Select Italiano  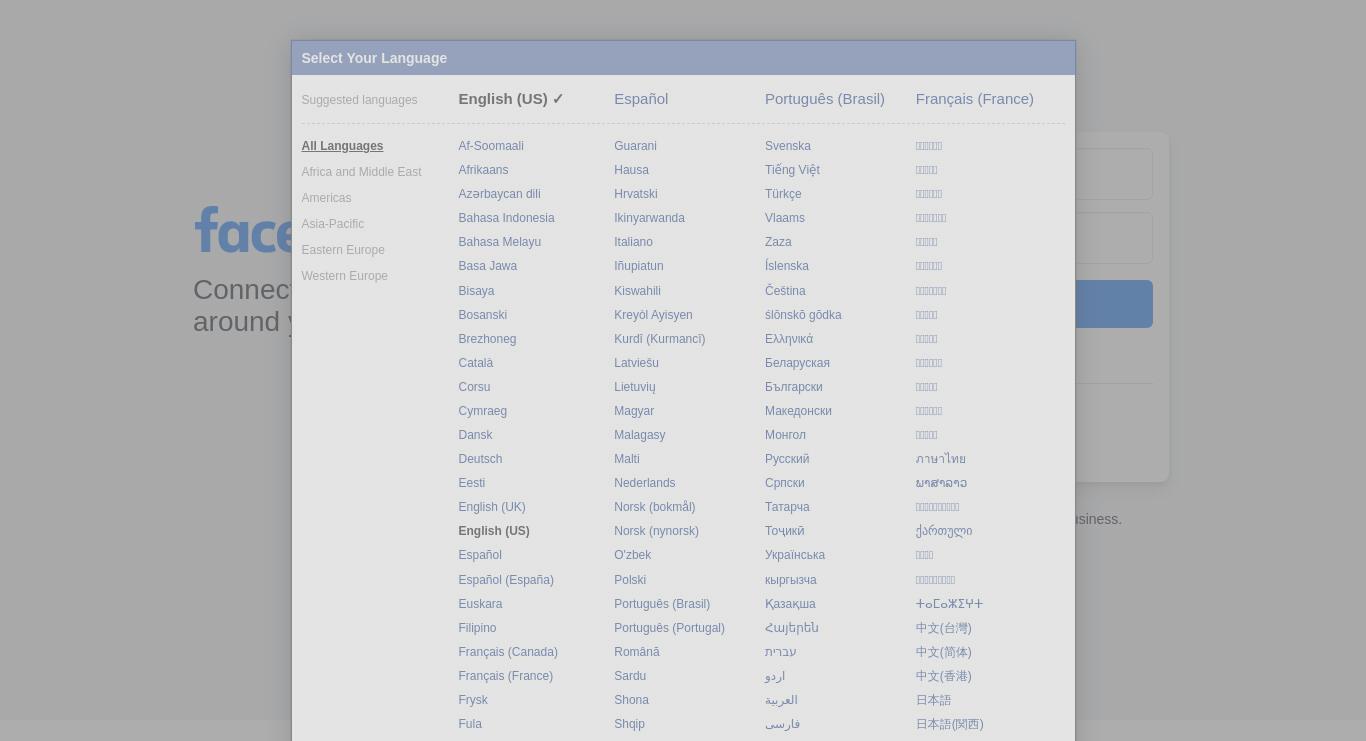coord(633,242)
